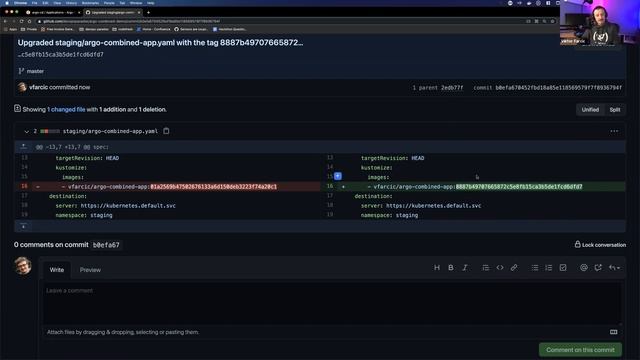640x360 pixels.
Task: Apply italic formatting in comment editor
Action: pos(464,268)
